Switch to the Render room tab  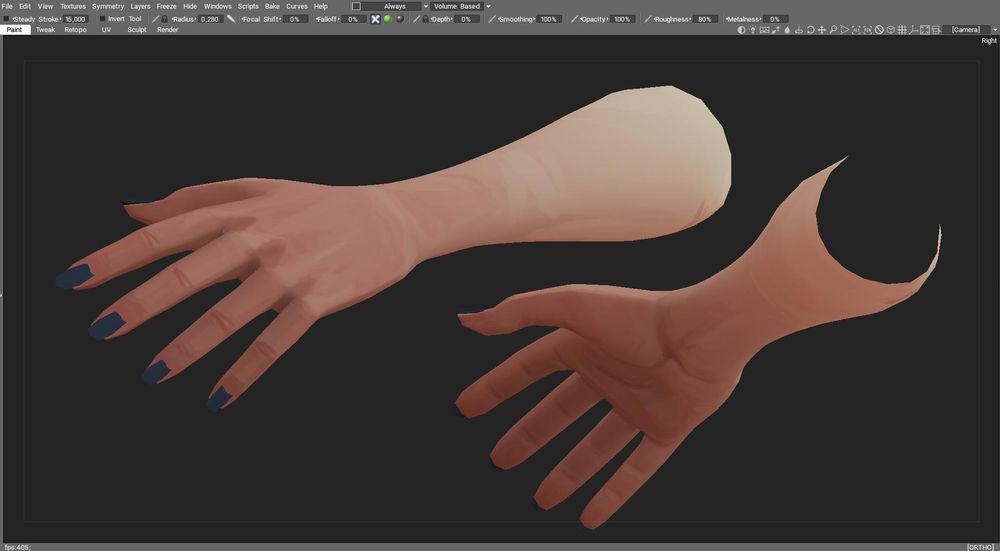point(168,30)
